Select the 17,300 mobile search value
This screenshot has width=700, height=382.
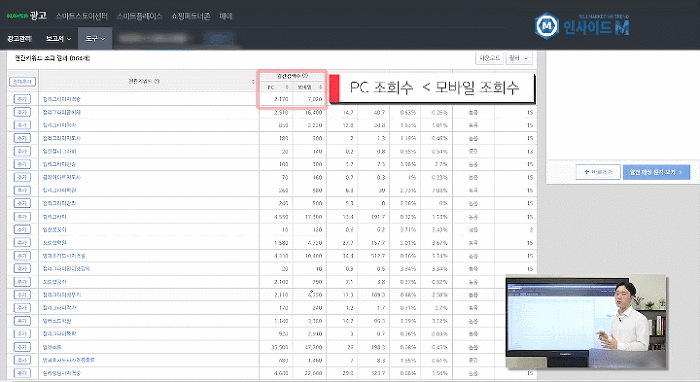click(x=314, y=217)
